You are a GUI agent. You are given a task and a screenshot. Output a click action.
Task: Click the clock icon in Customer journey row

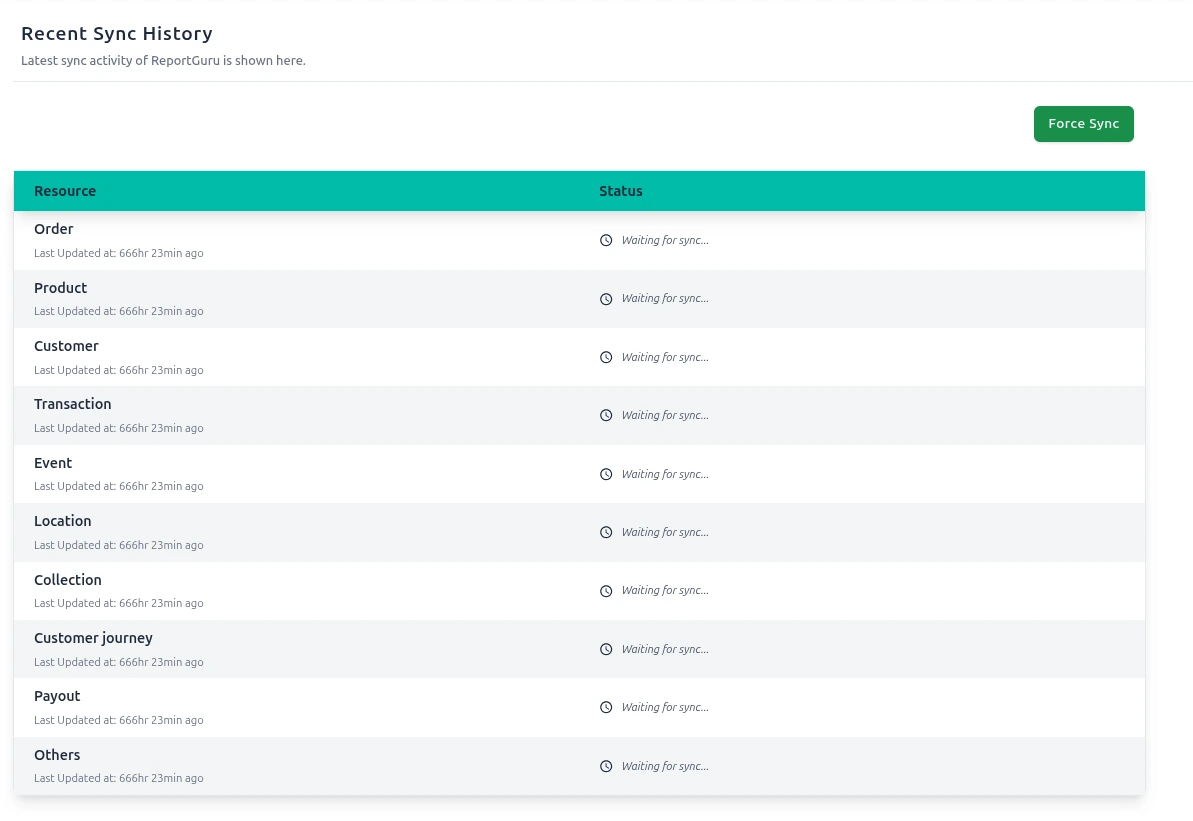coord(606,649)
